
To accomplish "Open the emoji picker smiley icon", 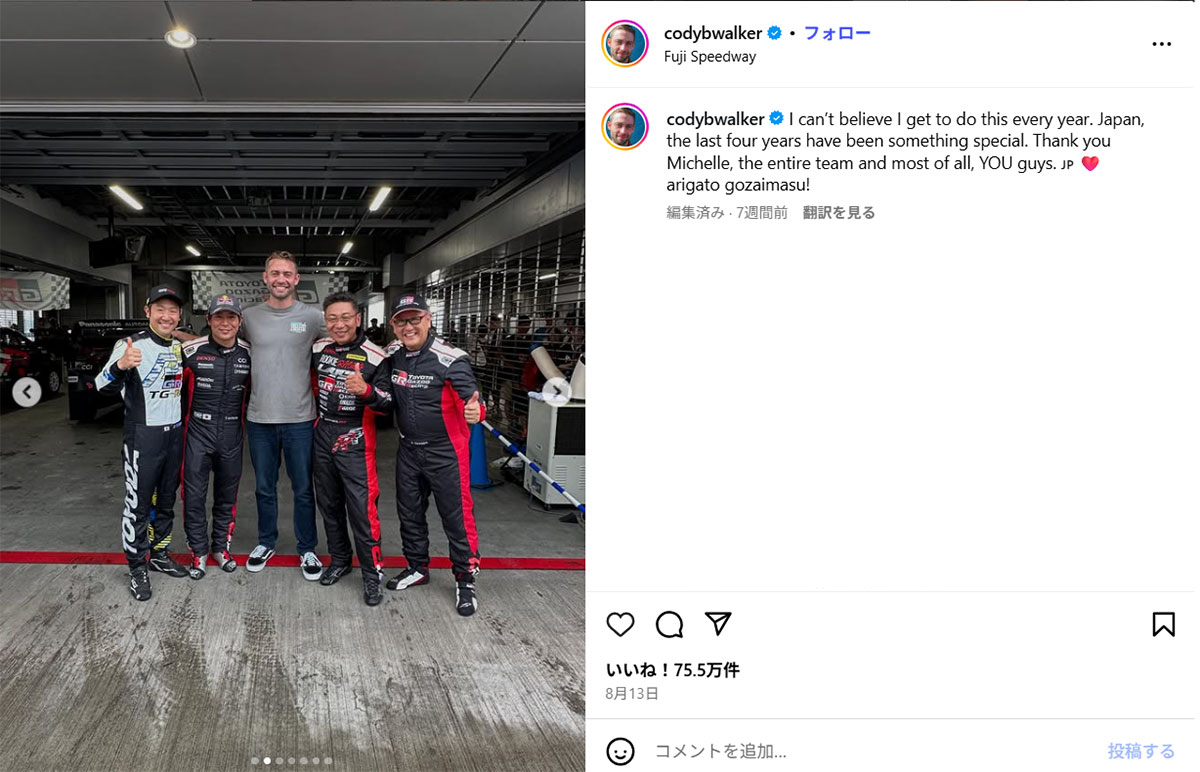I will coord(620,751).
